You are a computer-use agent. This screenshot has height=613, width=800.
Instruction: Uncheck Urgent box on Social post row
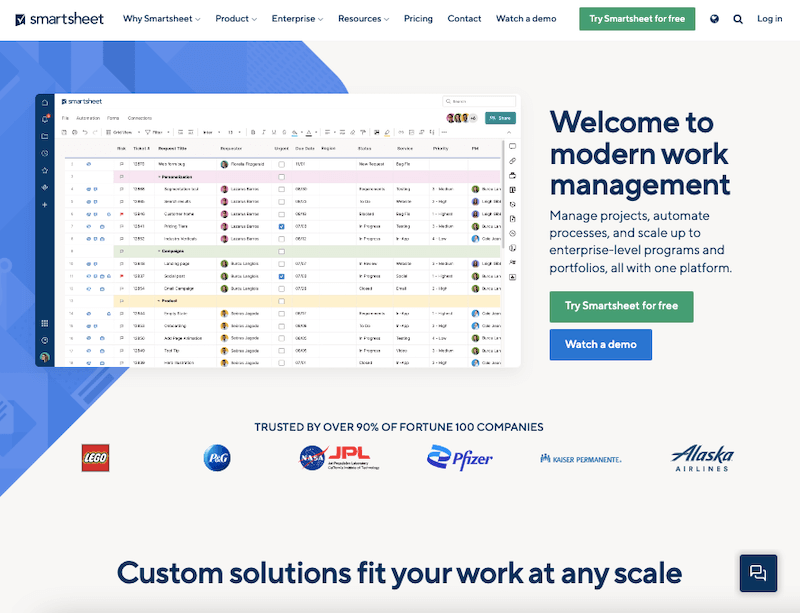coord(281,276)
